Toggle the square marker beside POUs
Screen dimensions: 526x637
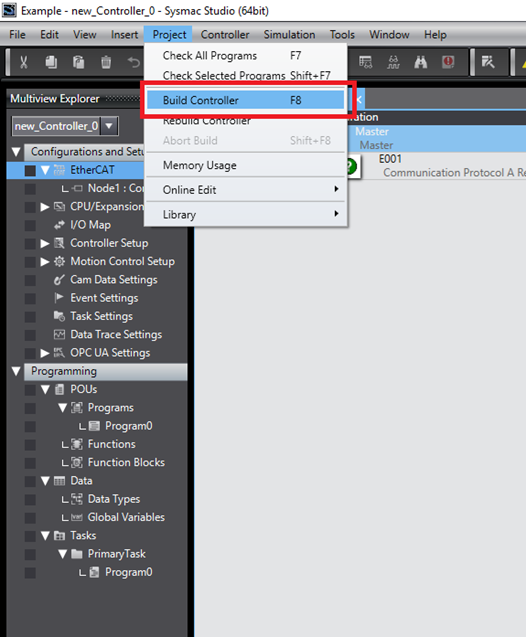pos(30,390)
